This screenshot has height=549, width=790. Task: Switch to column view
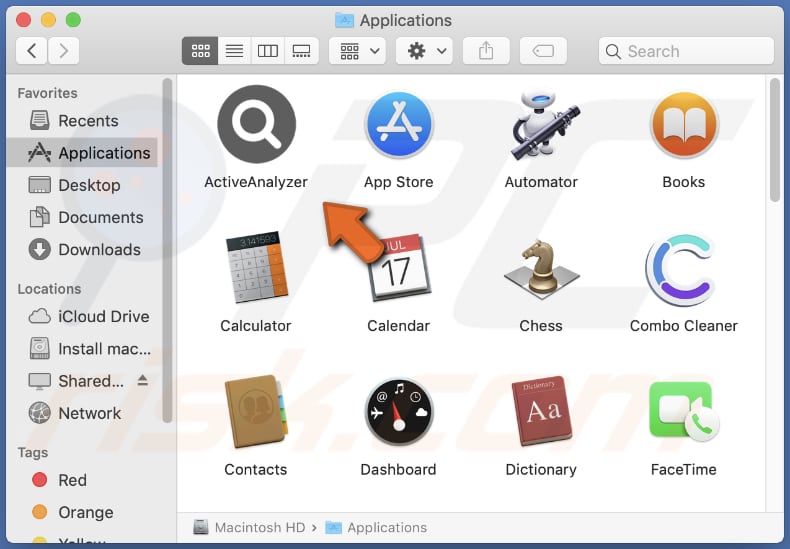[268, 51]
